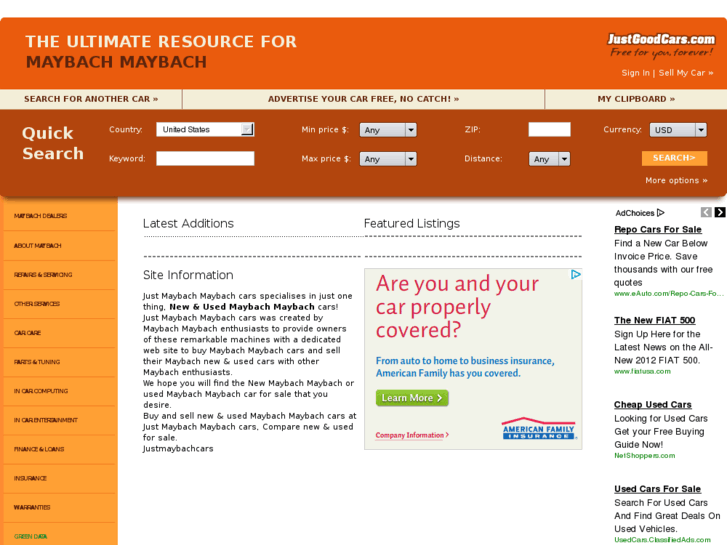Open the Country dropdown
The image size is (727, 545).
click(x=205, y=129)
